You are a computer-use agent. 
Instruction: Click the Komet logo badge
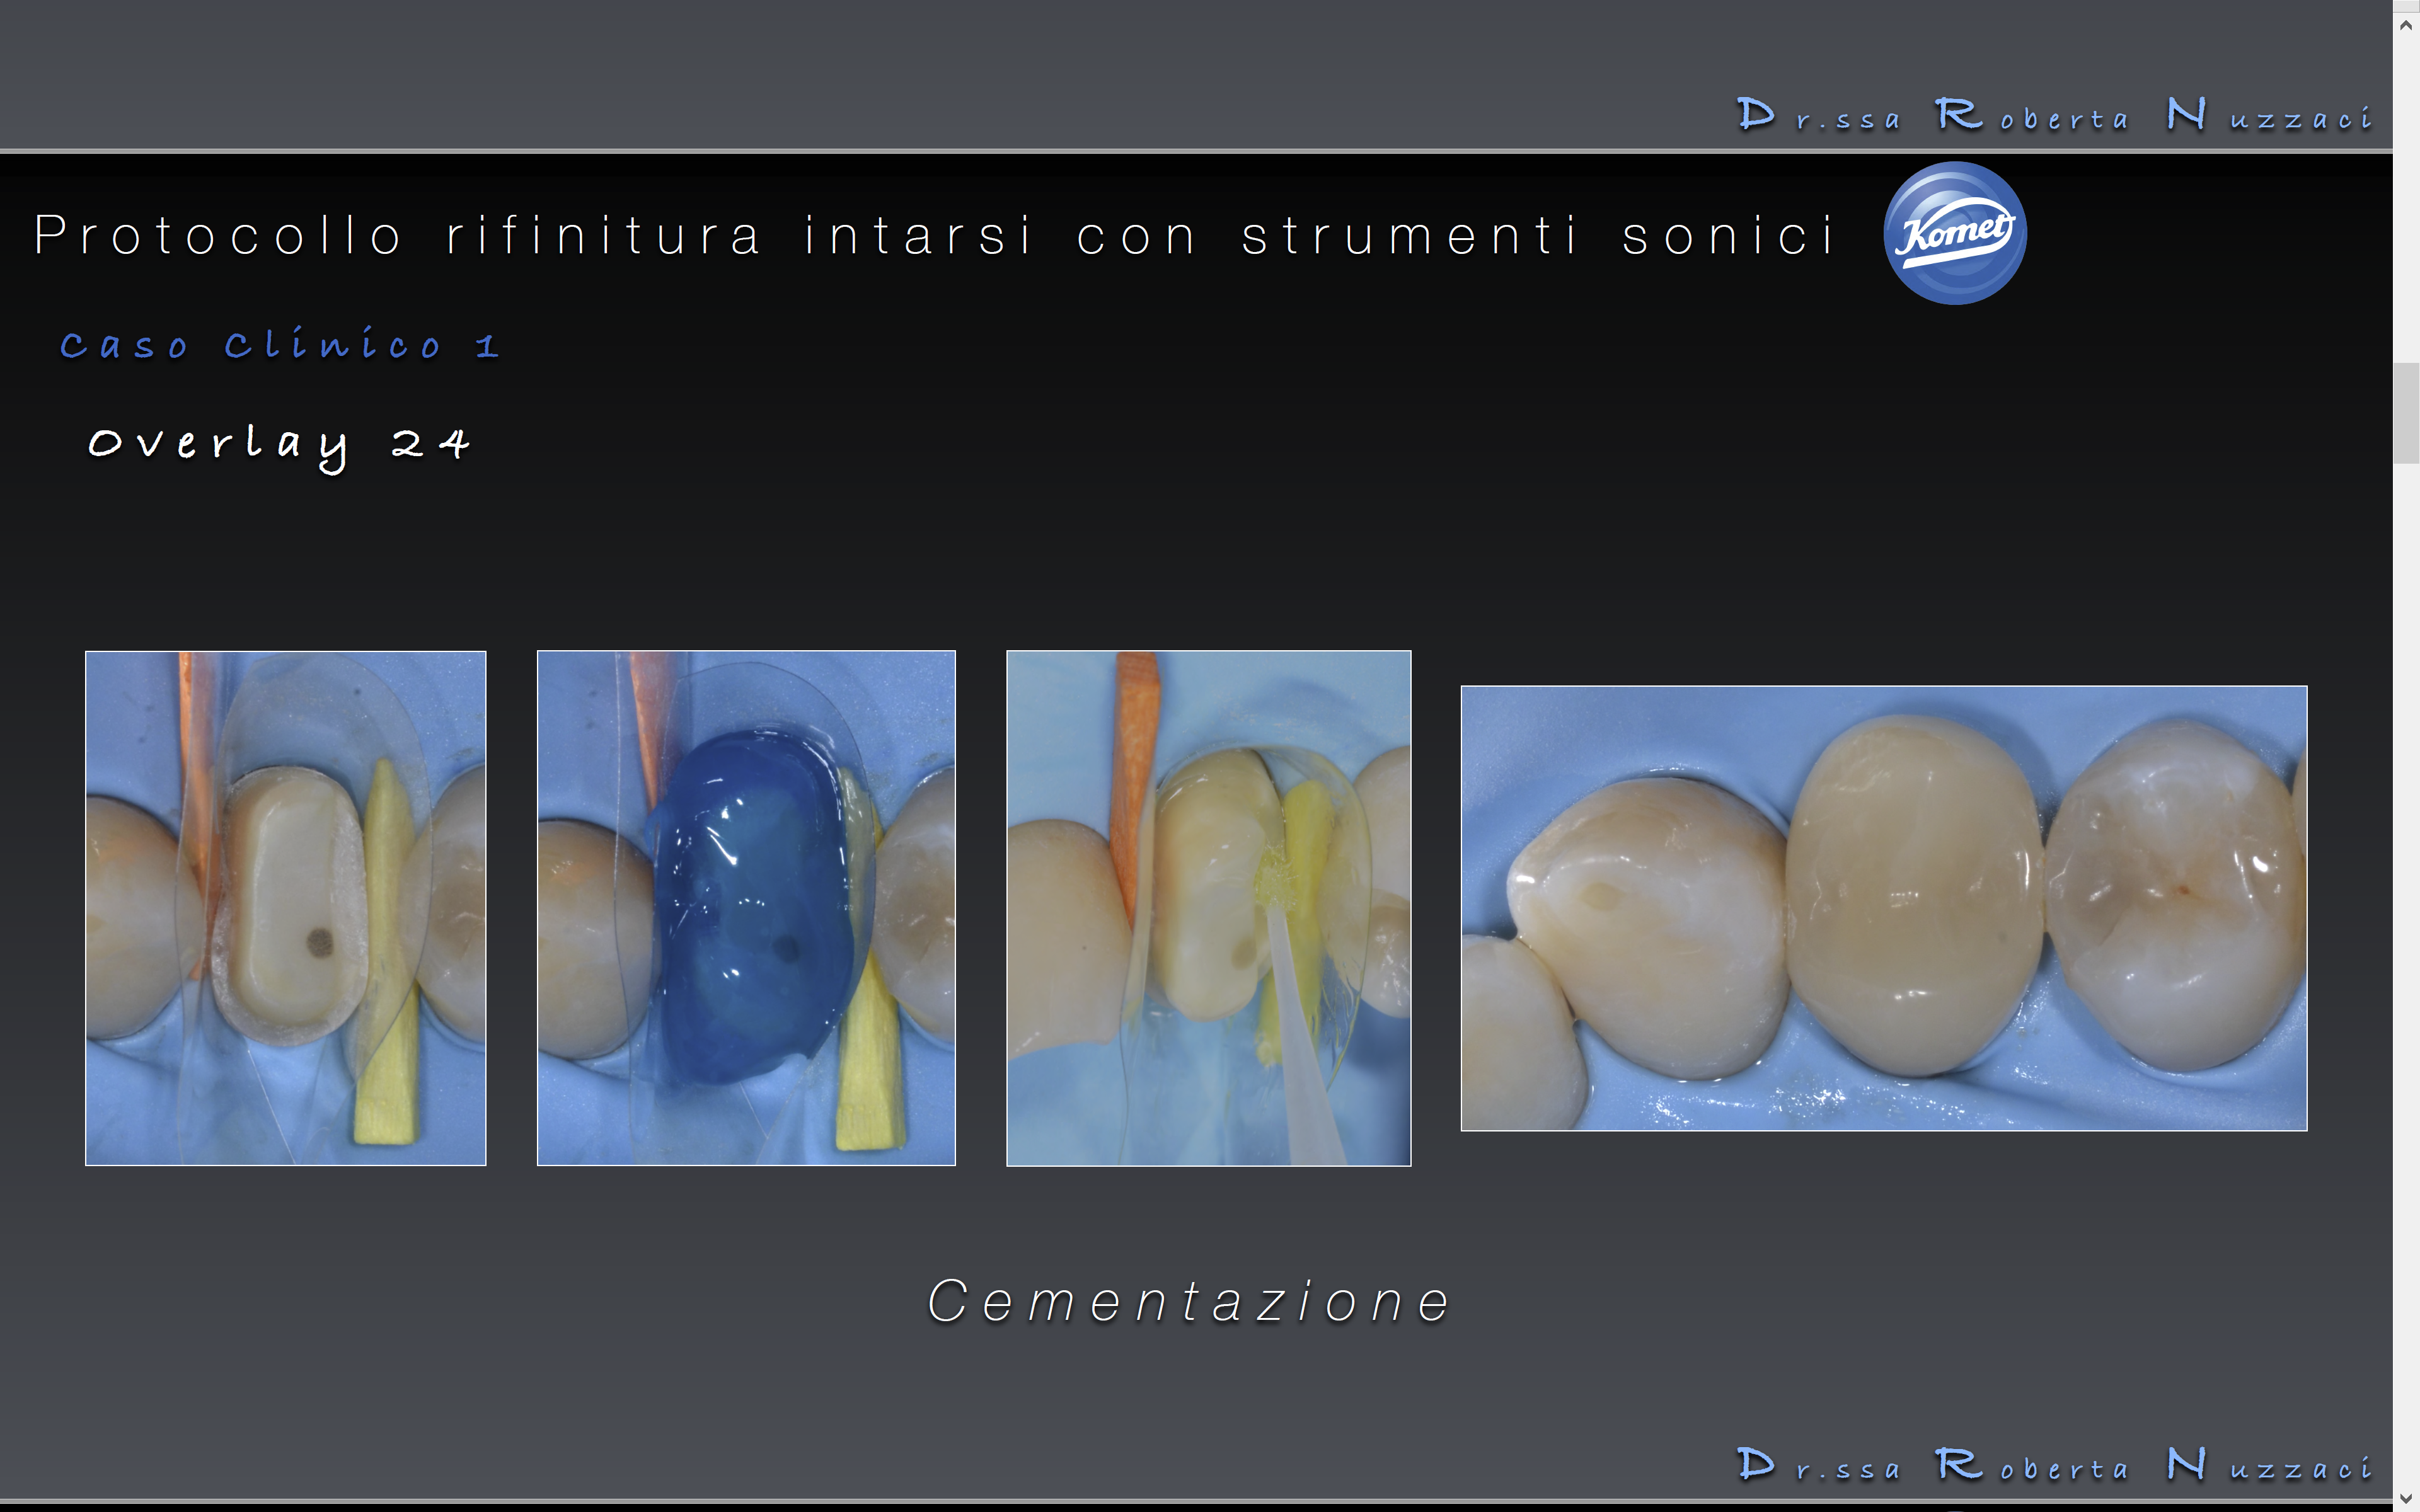point(1954,233)
